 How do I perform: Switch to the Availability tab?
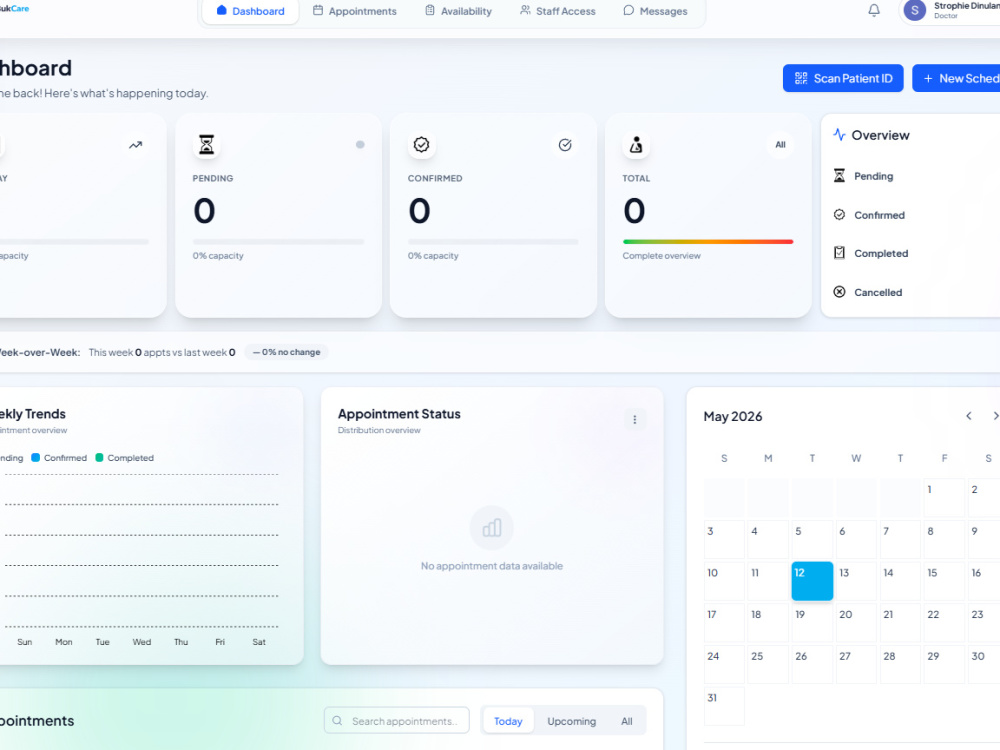[x=458, y=11]
